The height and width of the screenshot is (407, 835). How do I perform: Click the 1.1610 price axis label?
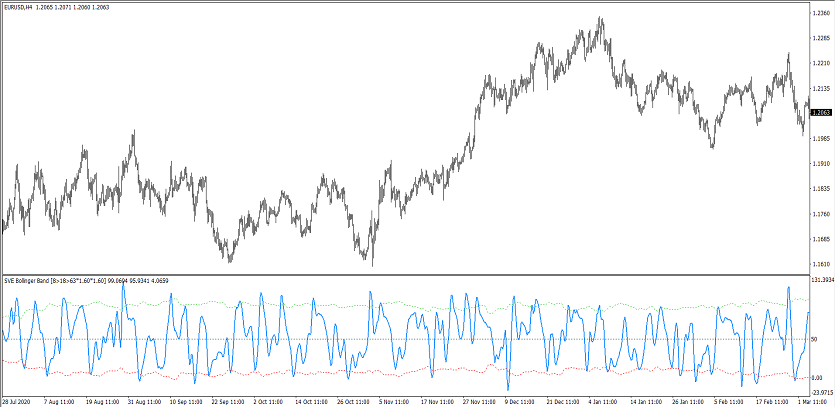821,264
